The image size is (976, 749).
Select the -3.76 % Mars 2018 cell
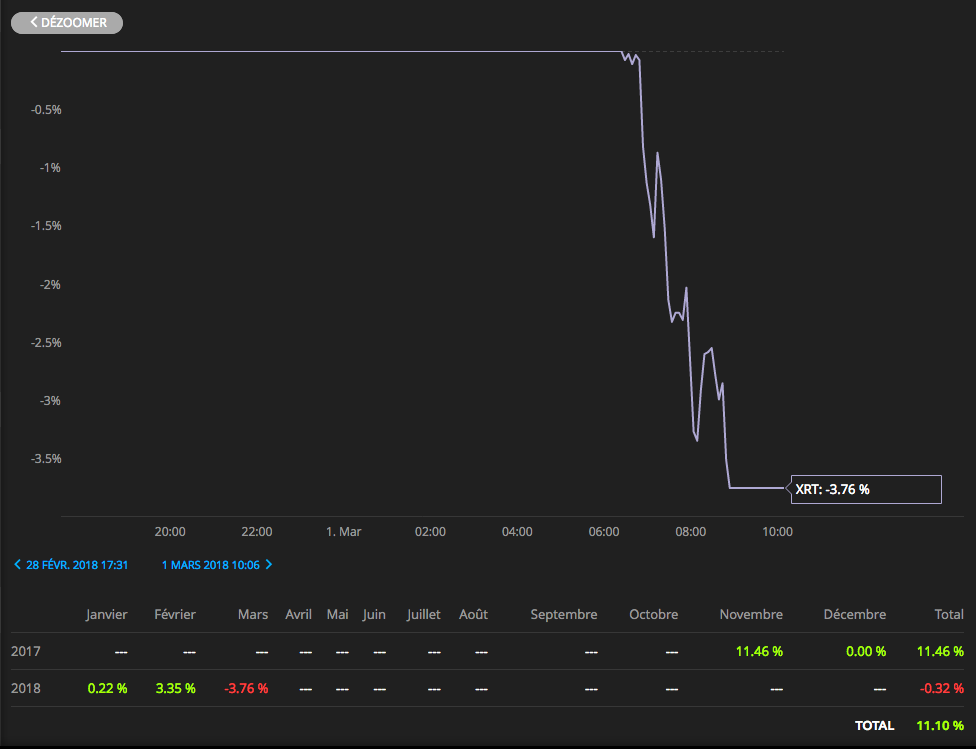click(x=246, y=689)
